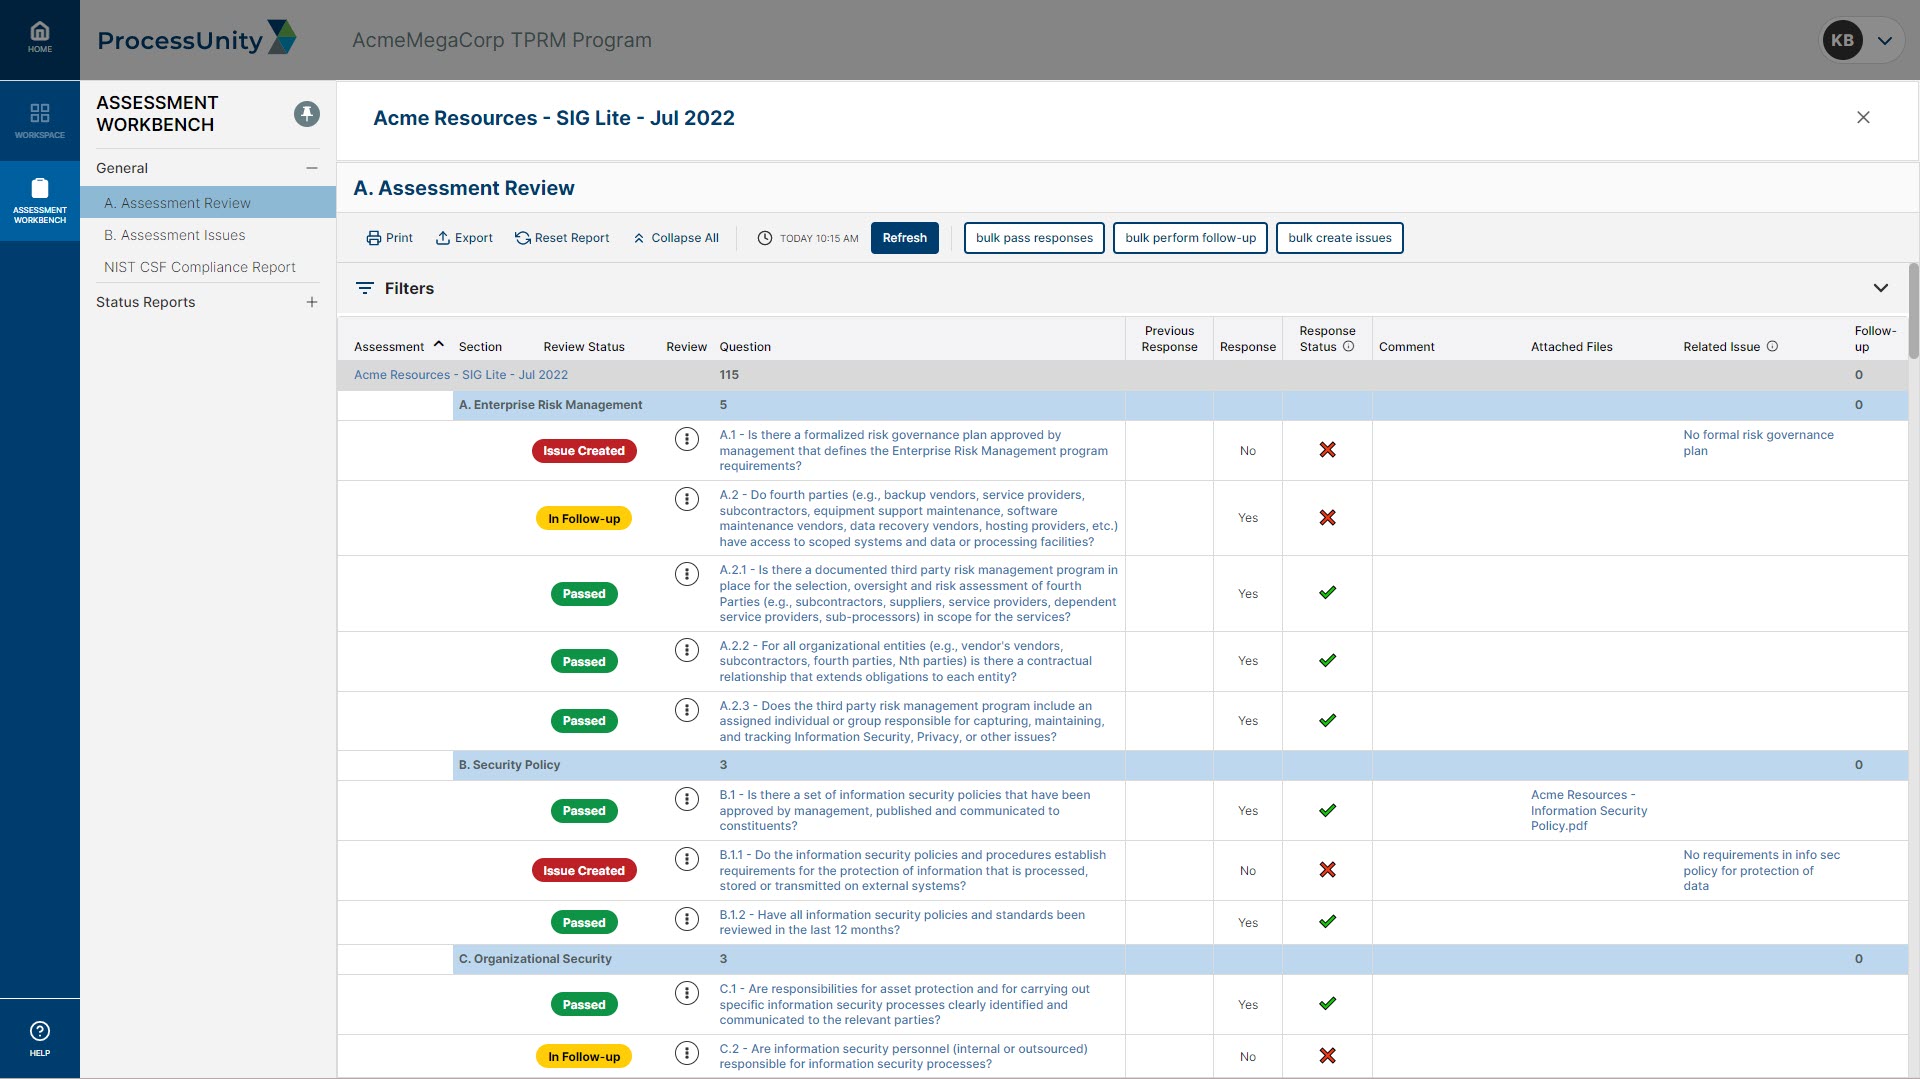Collapse All rows

click(x=676, y=238)
